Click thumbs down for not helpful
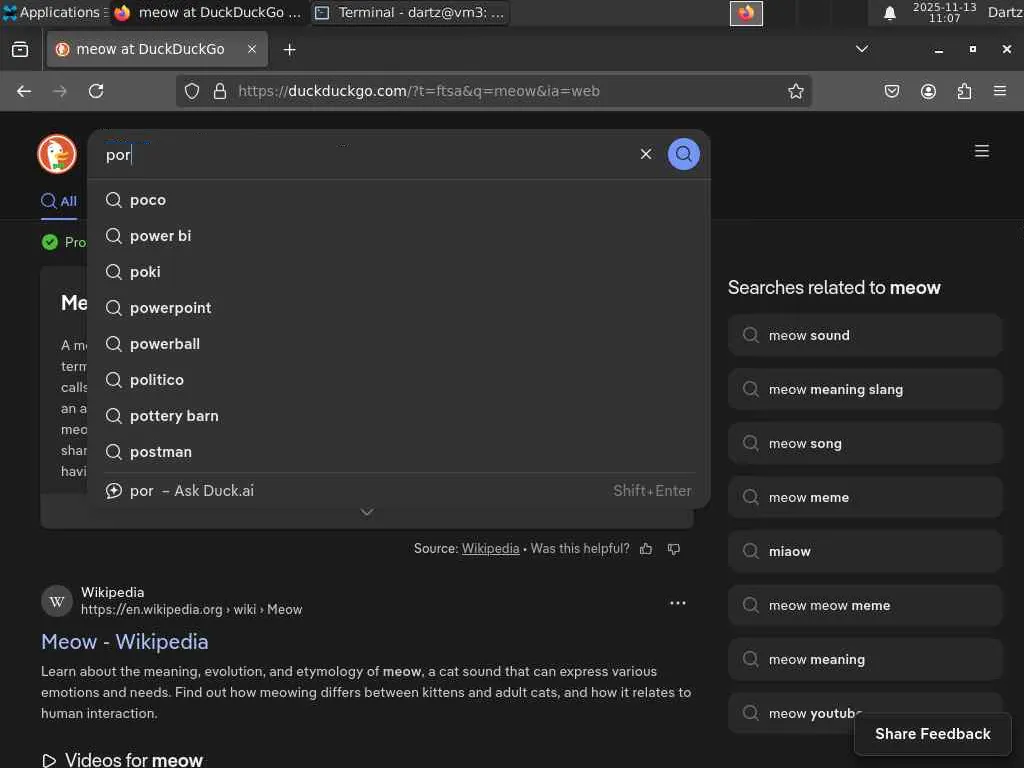1024x768 pixels. (674, 549)
